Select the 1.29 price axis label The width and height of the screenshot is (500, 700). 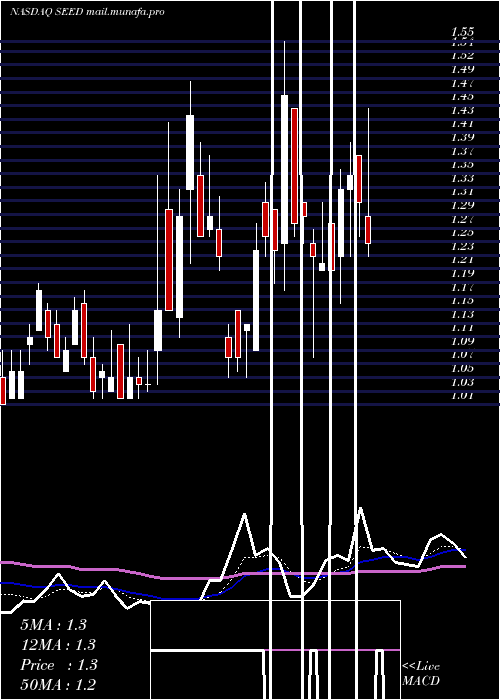[x=462, y=205]
